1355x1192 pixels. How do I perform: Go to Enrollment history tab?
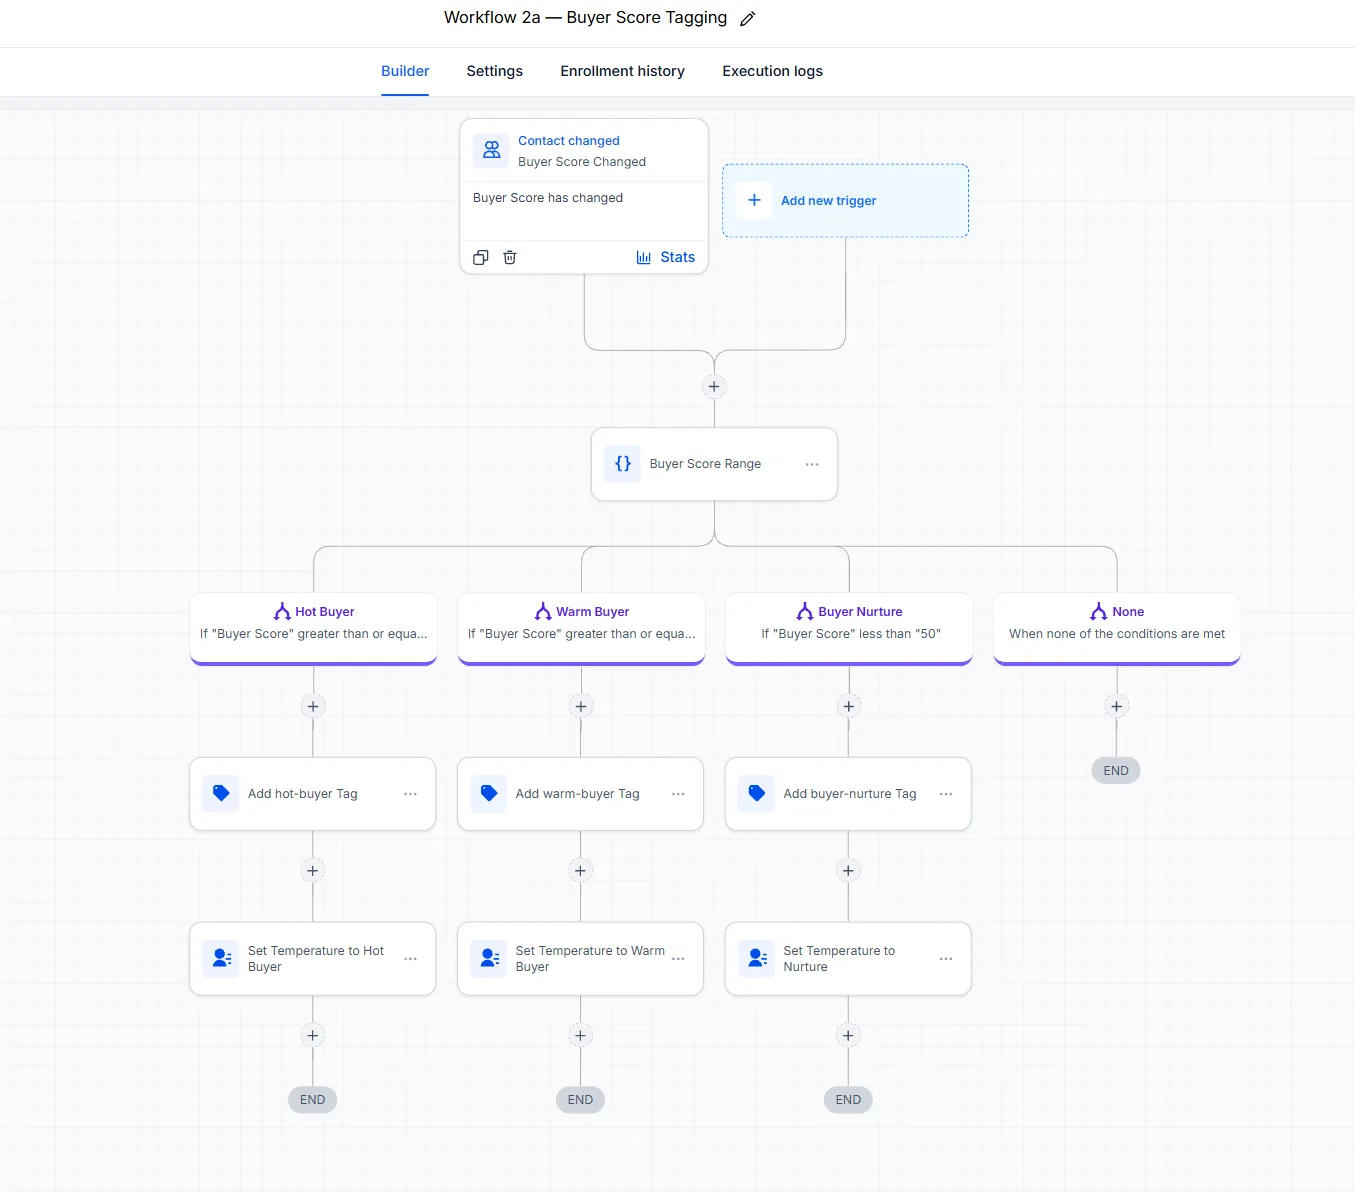[623, 71]
